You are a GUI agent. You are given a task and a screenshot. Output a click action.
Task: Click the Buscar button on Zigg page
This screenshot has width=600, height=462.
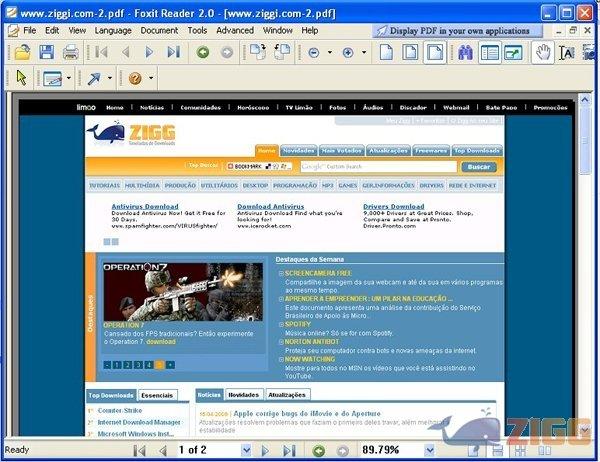pos(479,166)
